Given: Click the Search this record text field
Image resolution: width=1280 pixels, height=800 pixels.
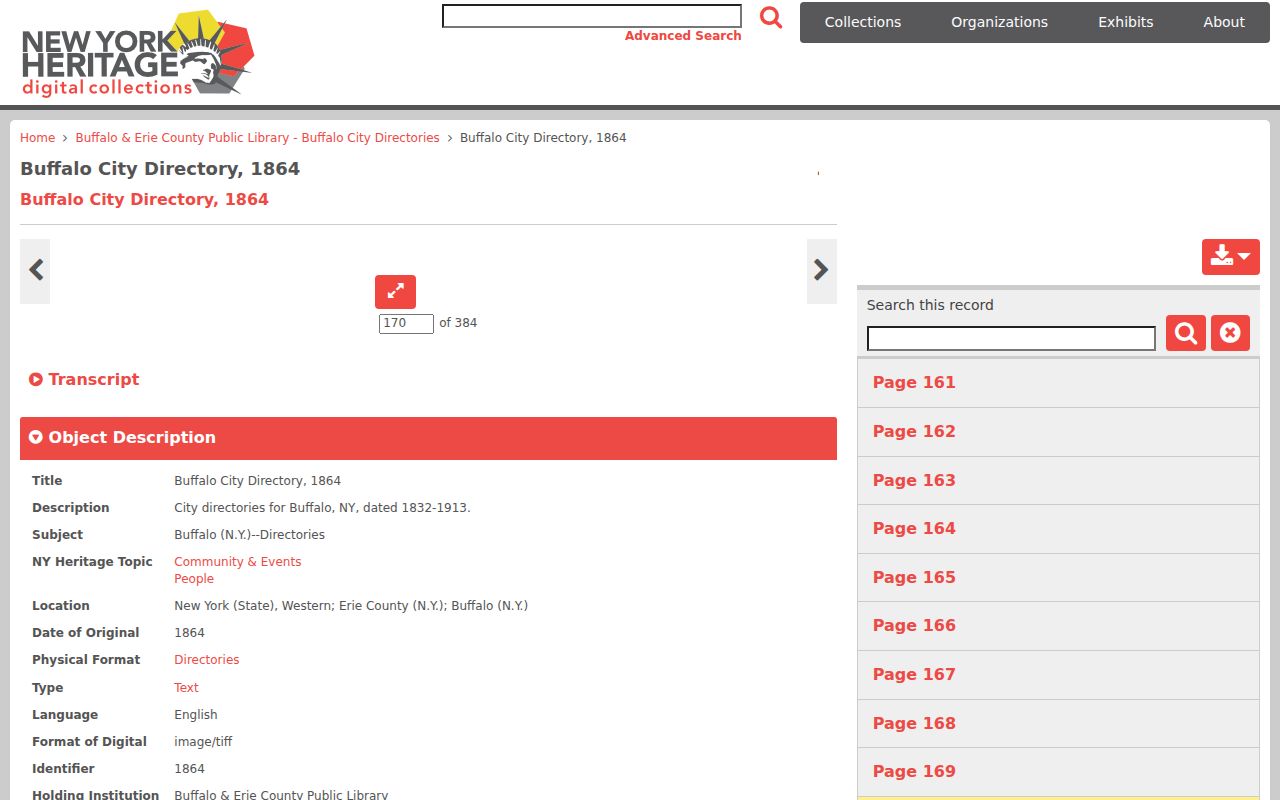Looking at the screenshot, I should [x=1011, y=338].
